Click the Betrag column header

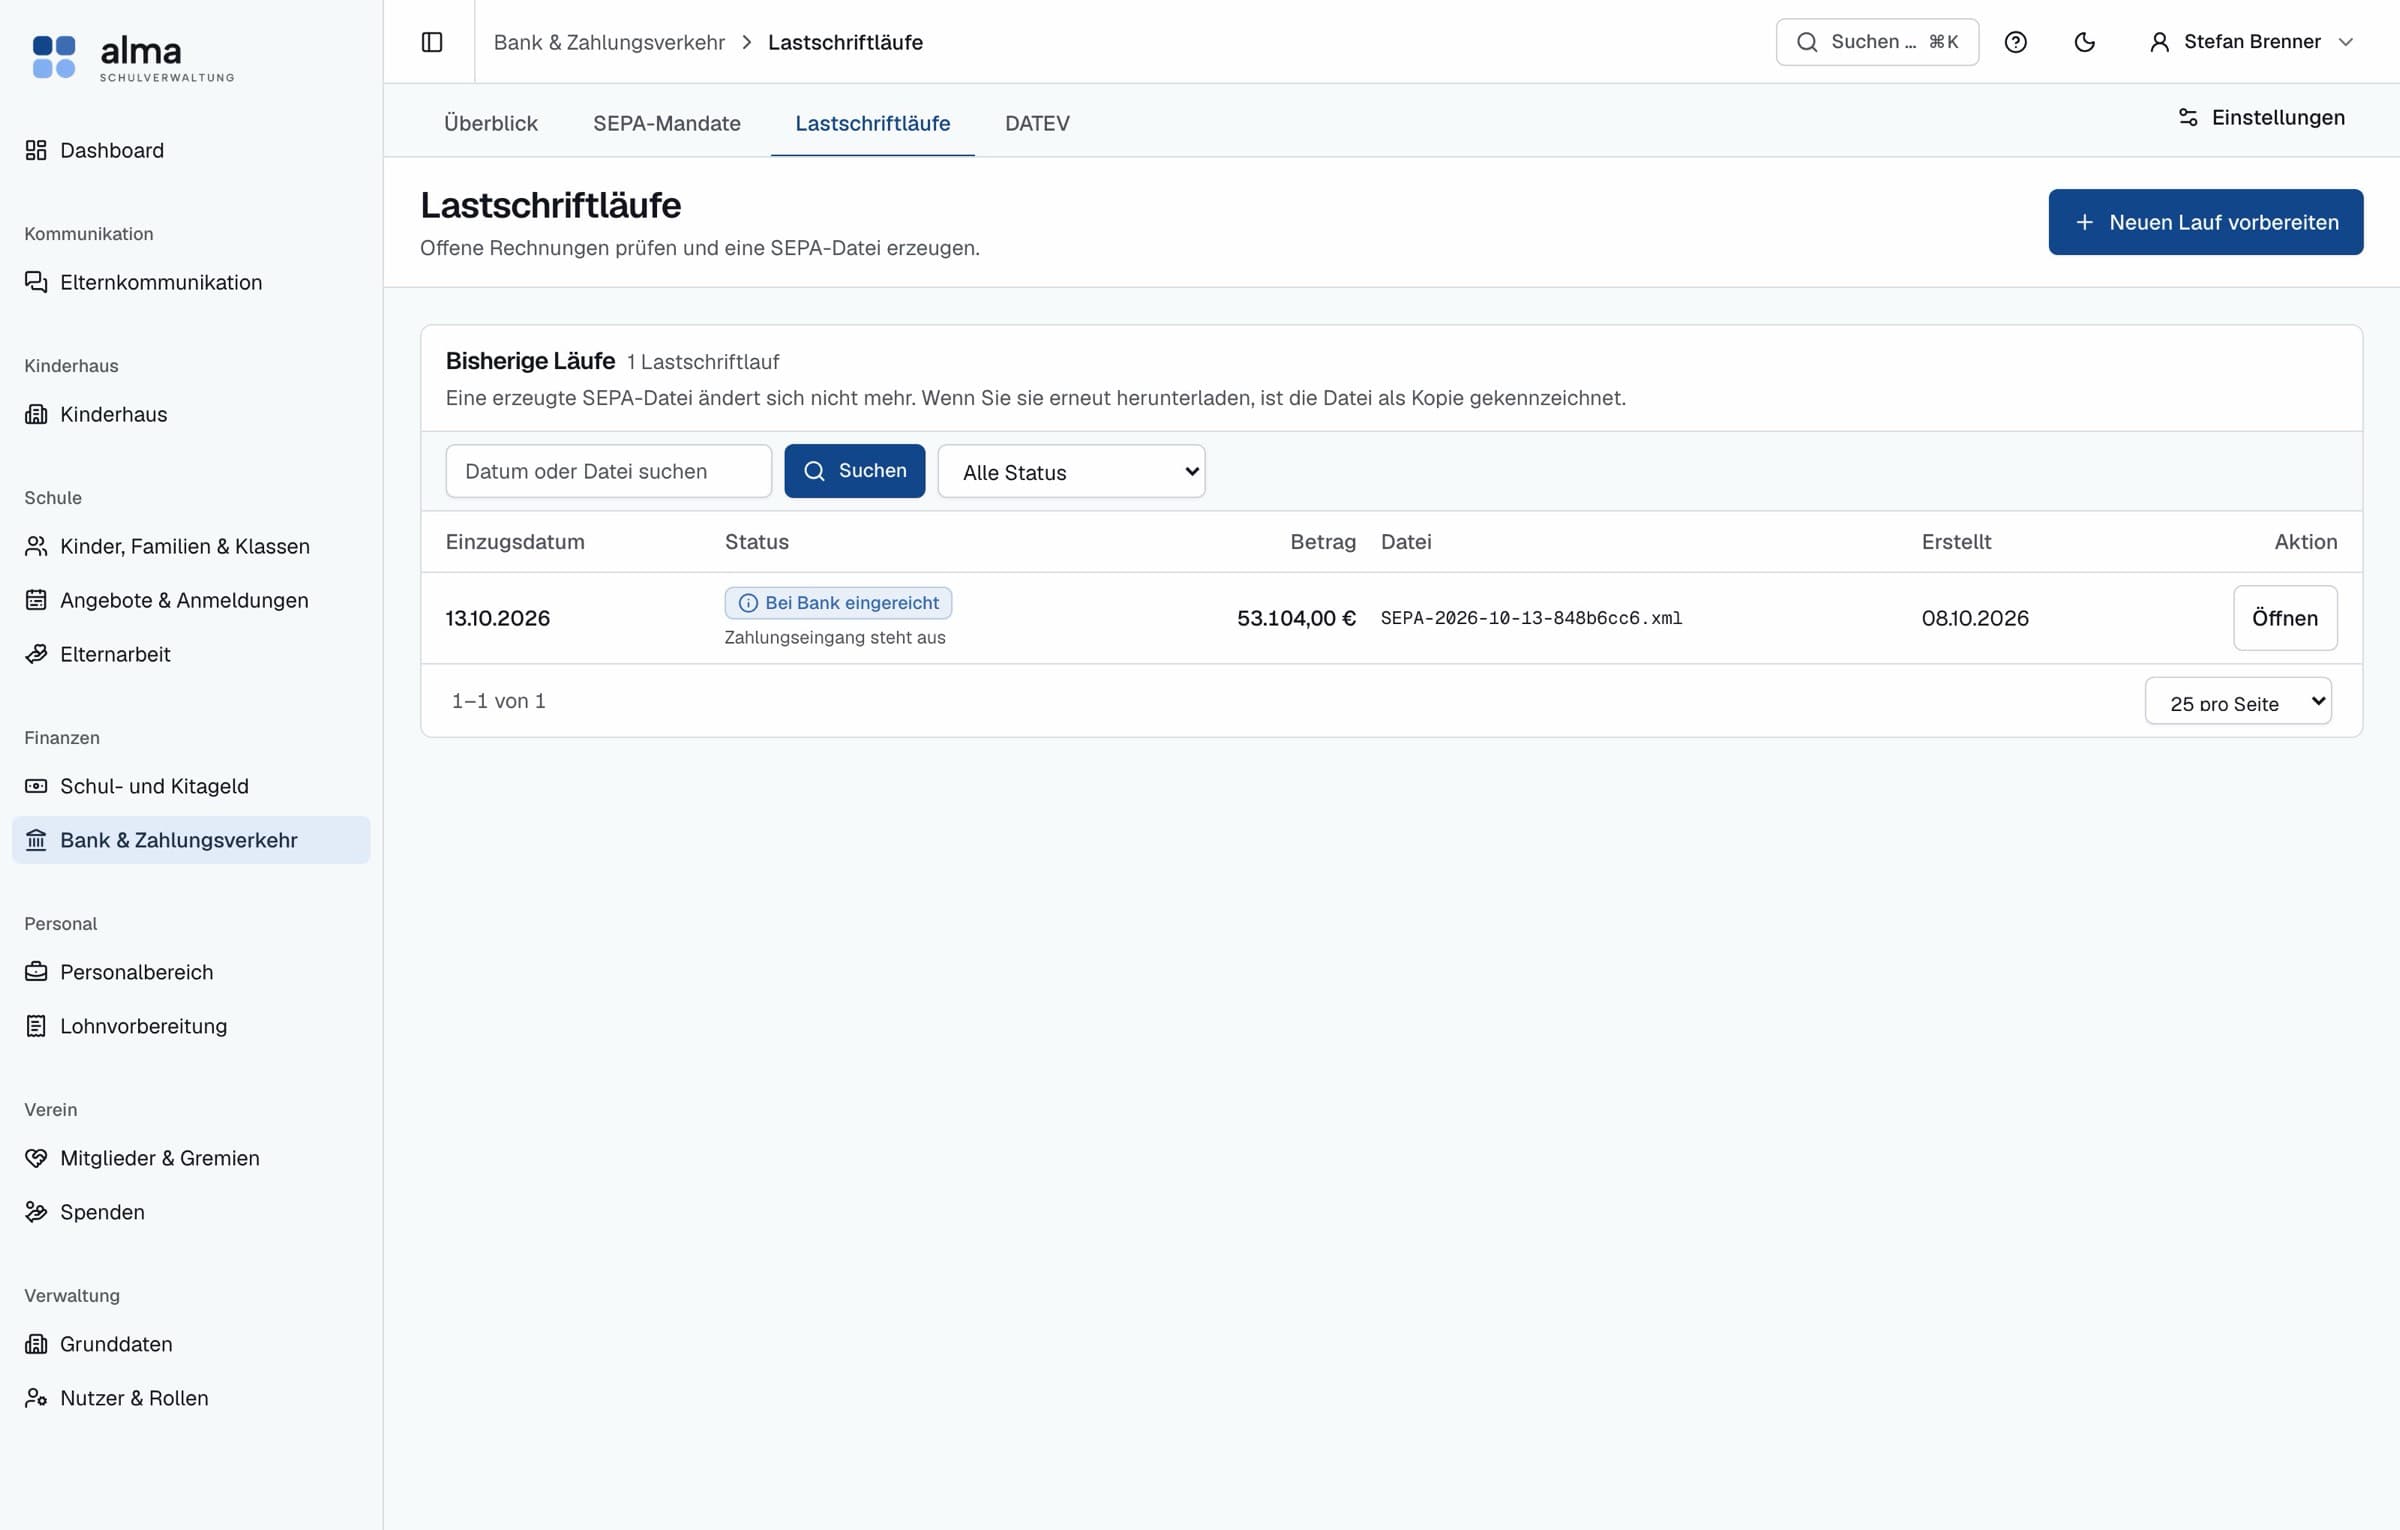tap(1323, 542)
